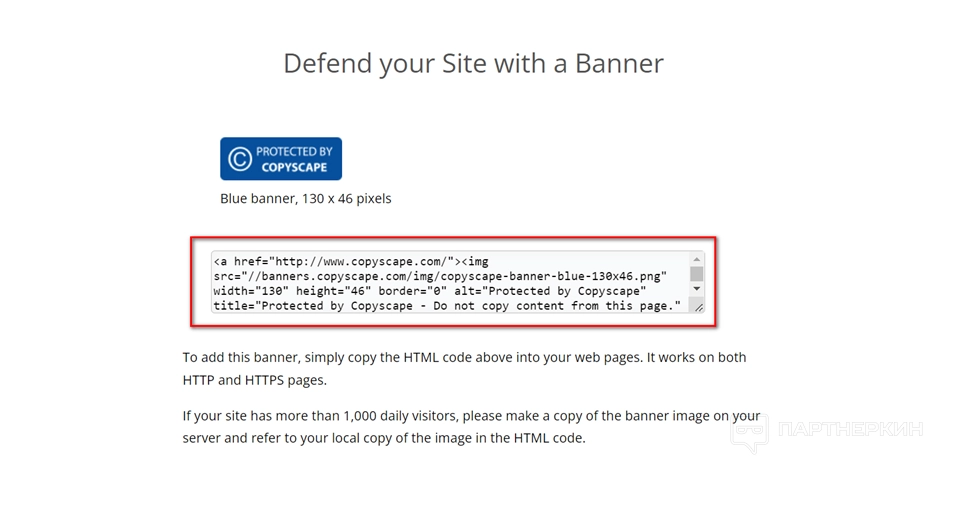This screenshot has height=506, width=974.
Task: Click the text 'If your site has more than 1,000'
Action: point(280,416)
